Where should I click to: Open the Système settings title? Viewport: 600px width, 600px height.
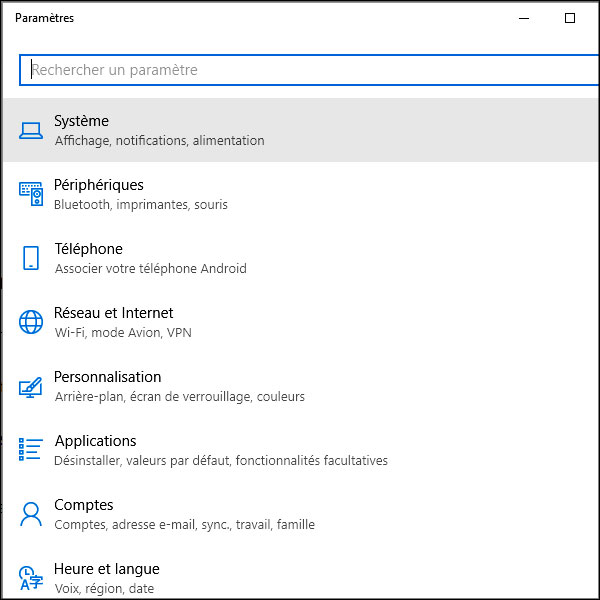(81, 121)
